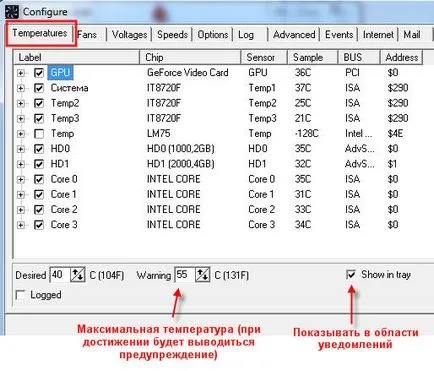Click the SpeedFan icon in the title bar
Image resolution: width=434 pixels, height=371 pixels.
12,12
